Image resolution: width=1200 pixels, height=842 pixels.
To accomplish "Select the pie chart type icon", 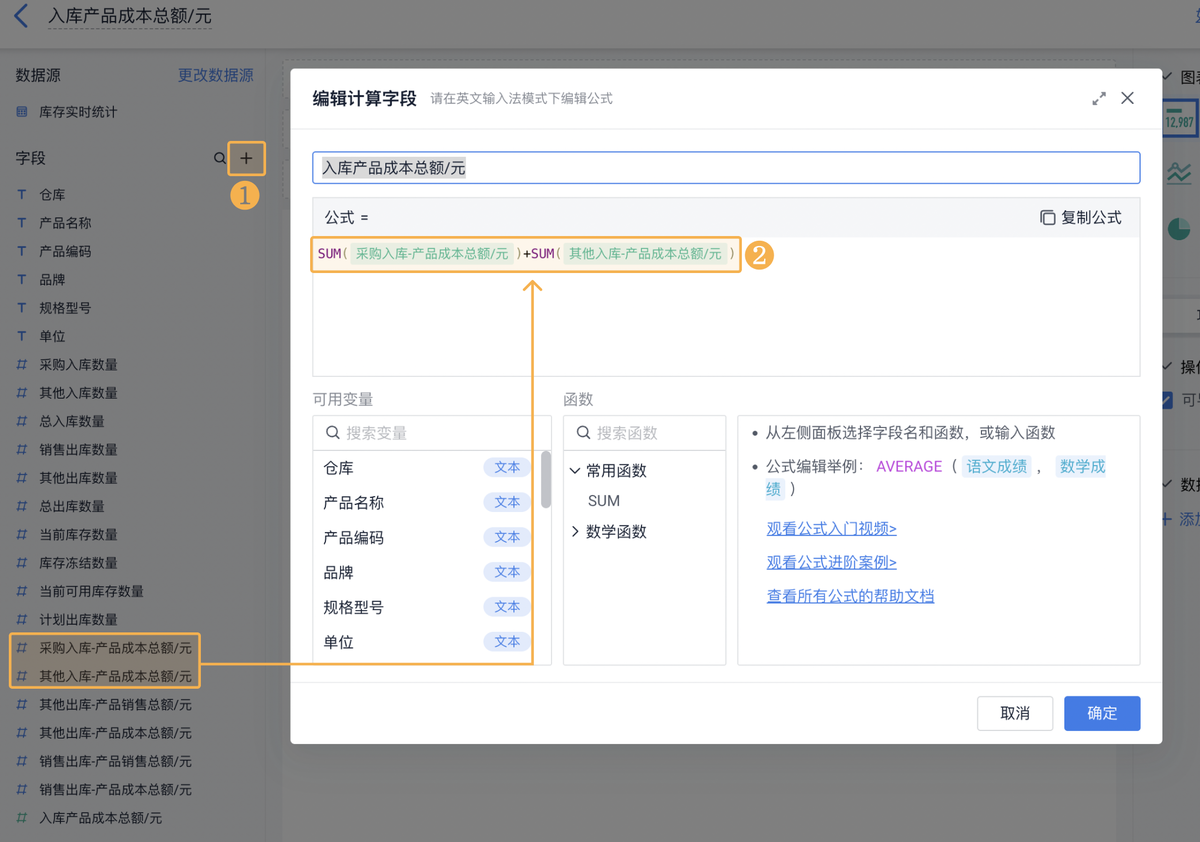I will [1180, 229].
